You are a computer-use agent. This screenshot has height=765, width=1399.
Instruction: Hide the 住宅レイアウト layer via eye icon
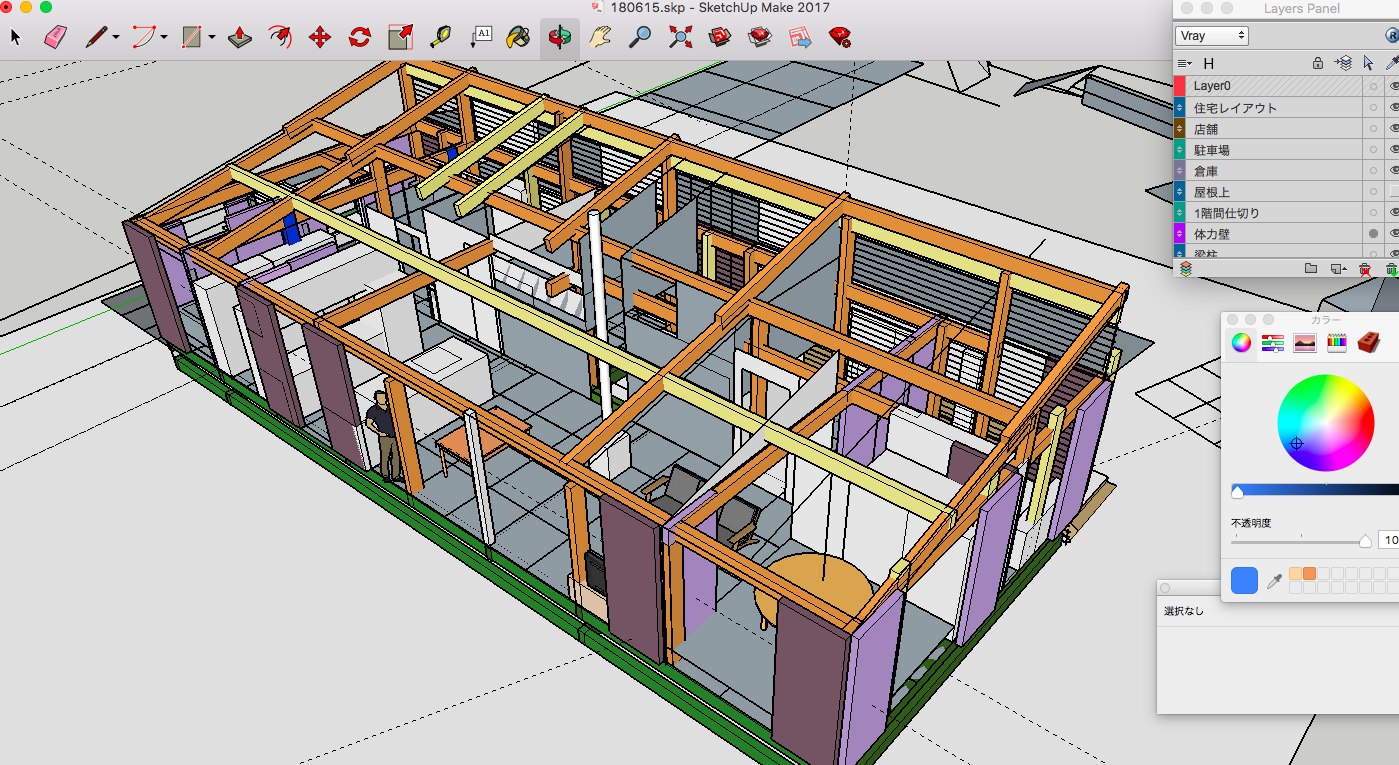(x=1393, y=107)
